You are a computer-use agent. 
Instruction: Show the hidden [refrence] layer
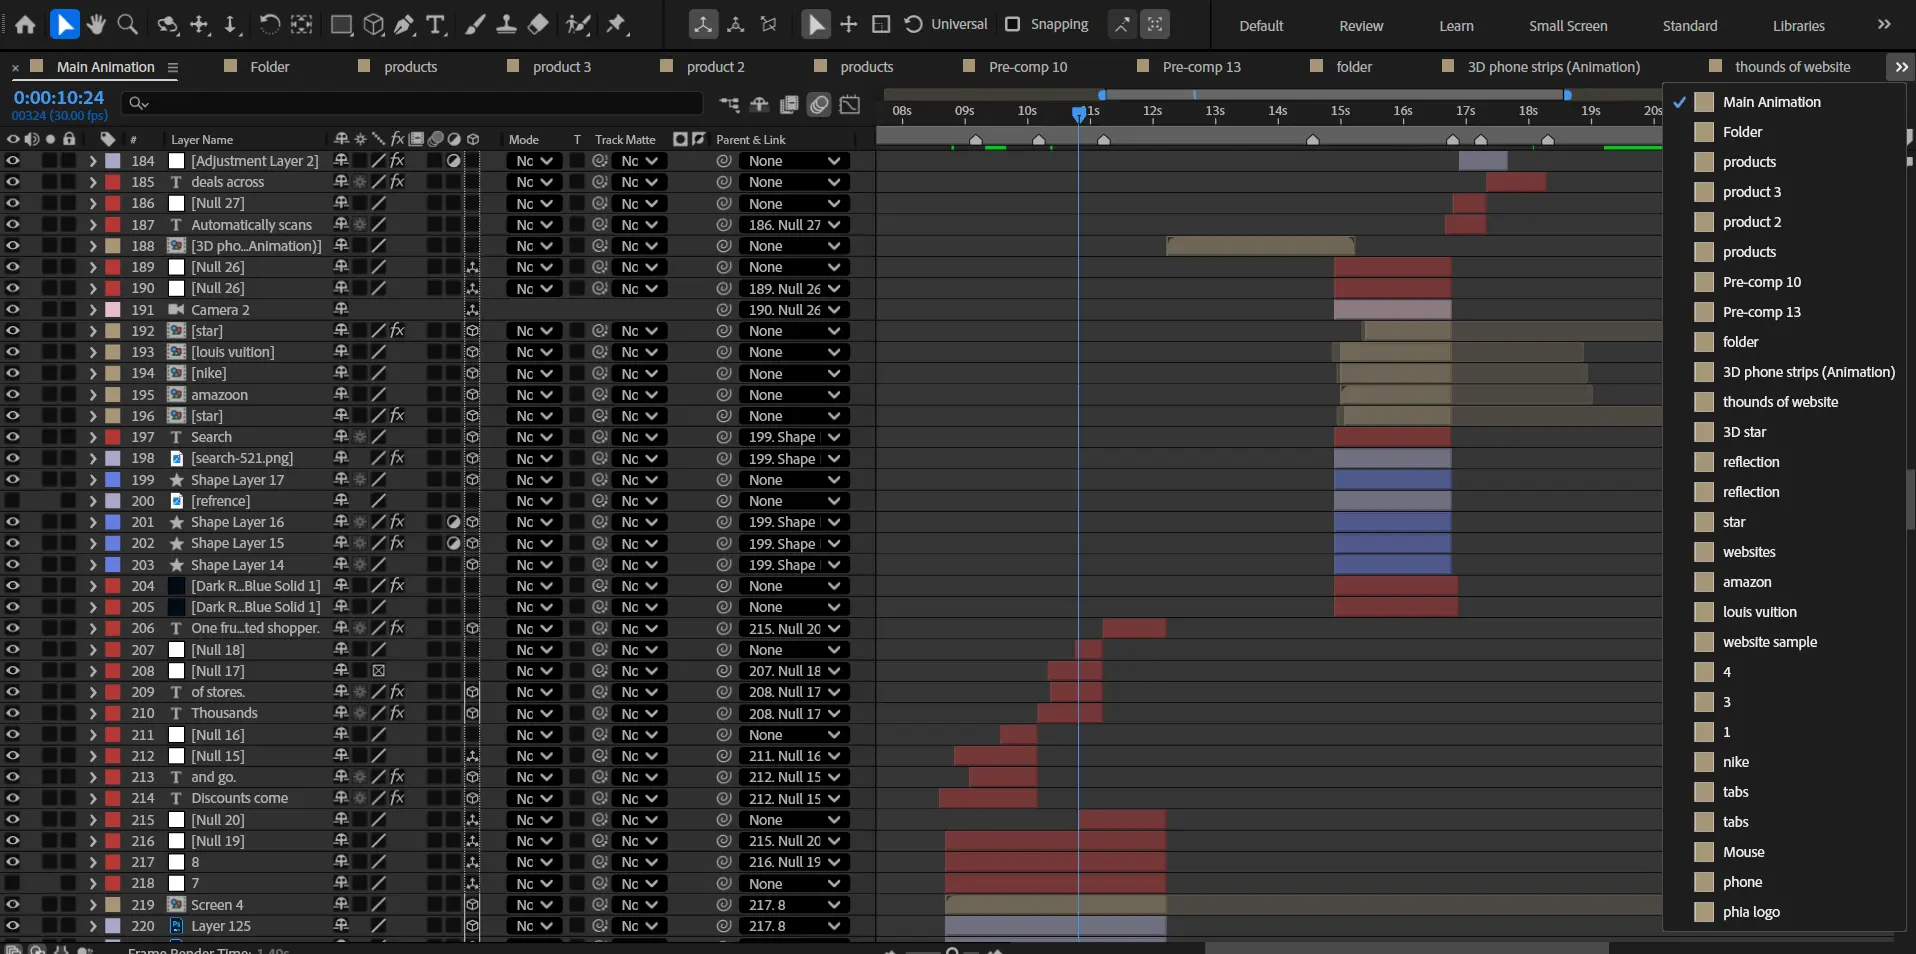(13, 501)
